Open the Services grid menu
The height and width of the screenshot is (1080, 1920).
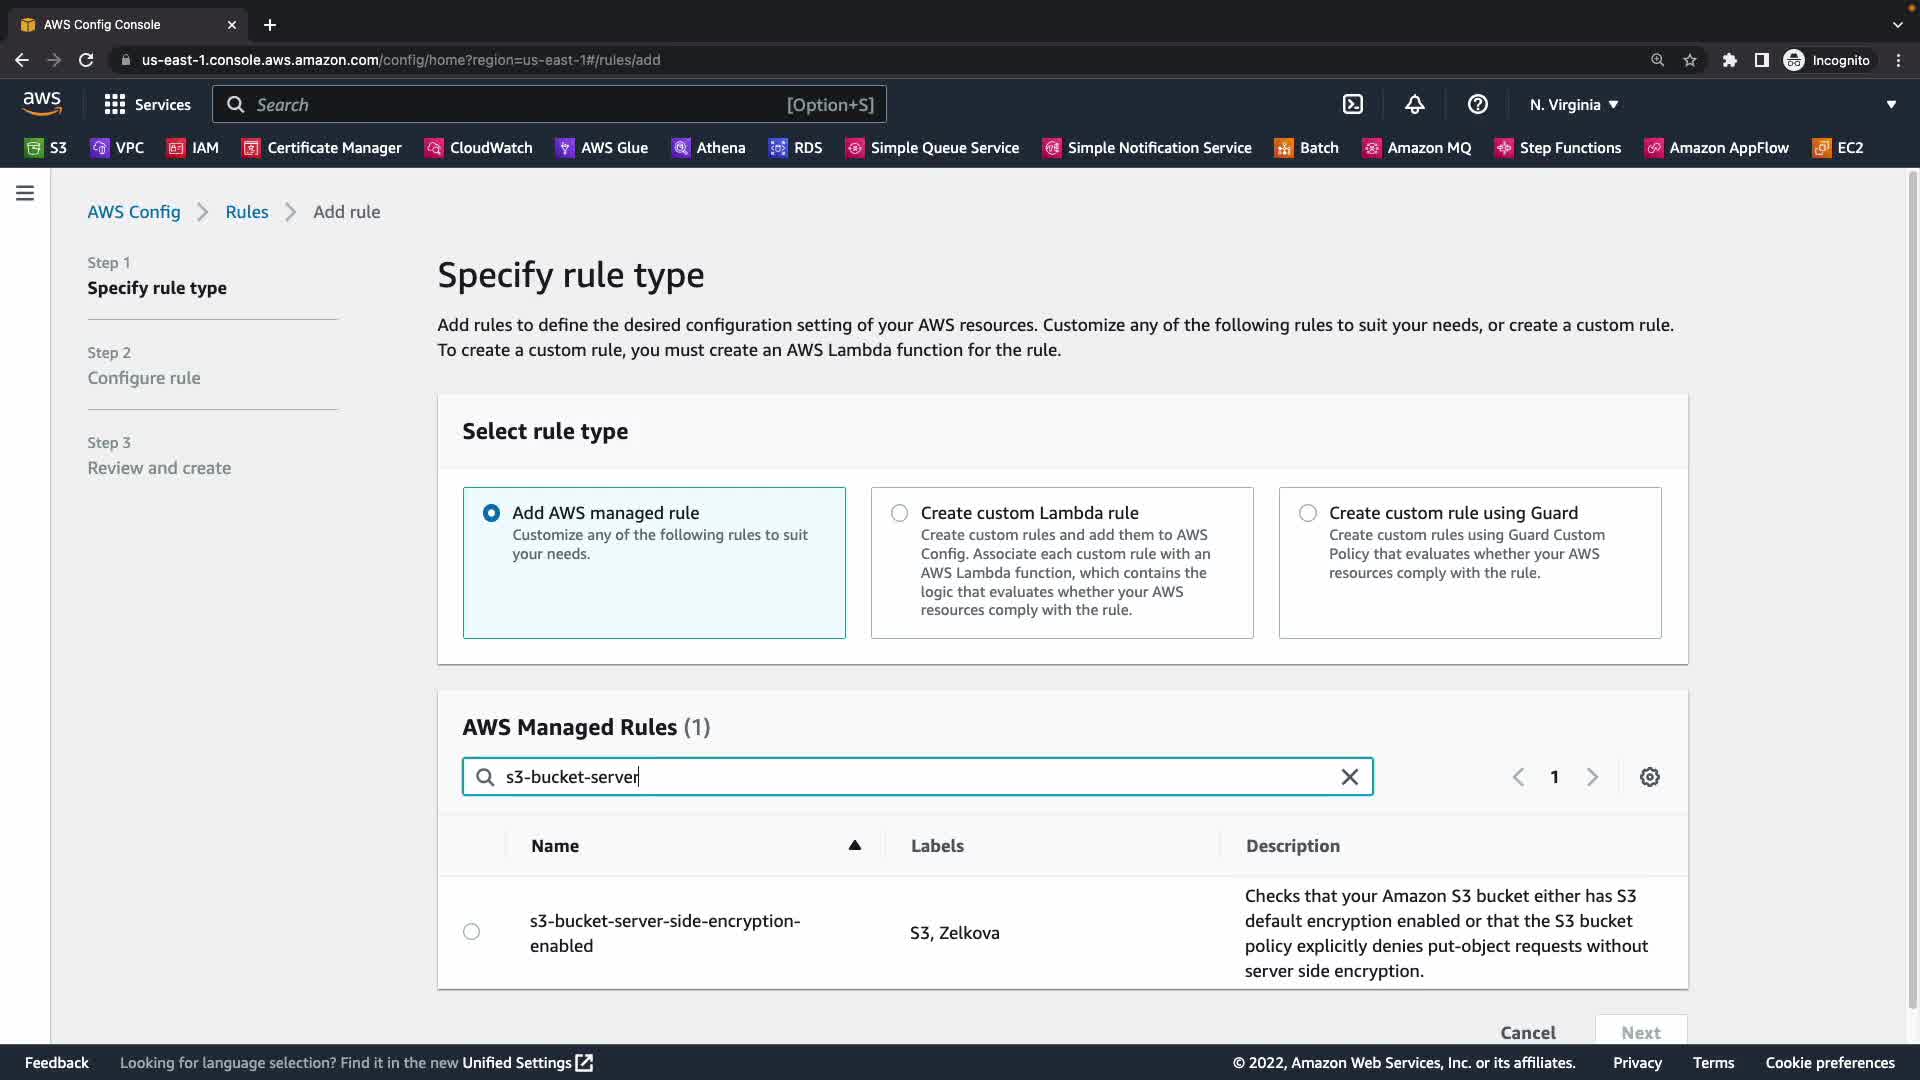pos(147,104)
